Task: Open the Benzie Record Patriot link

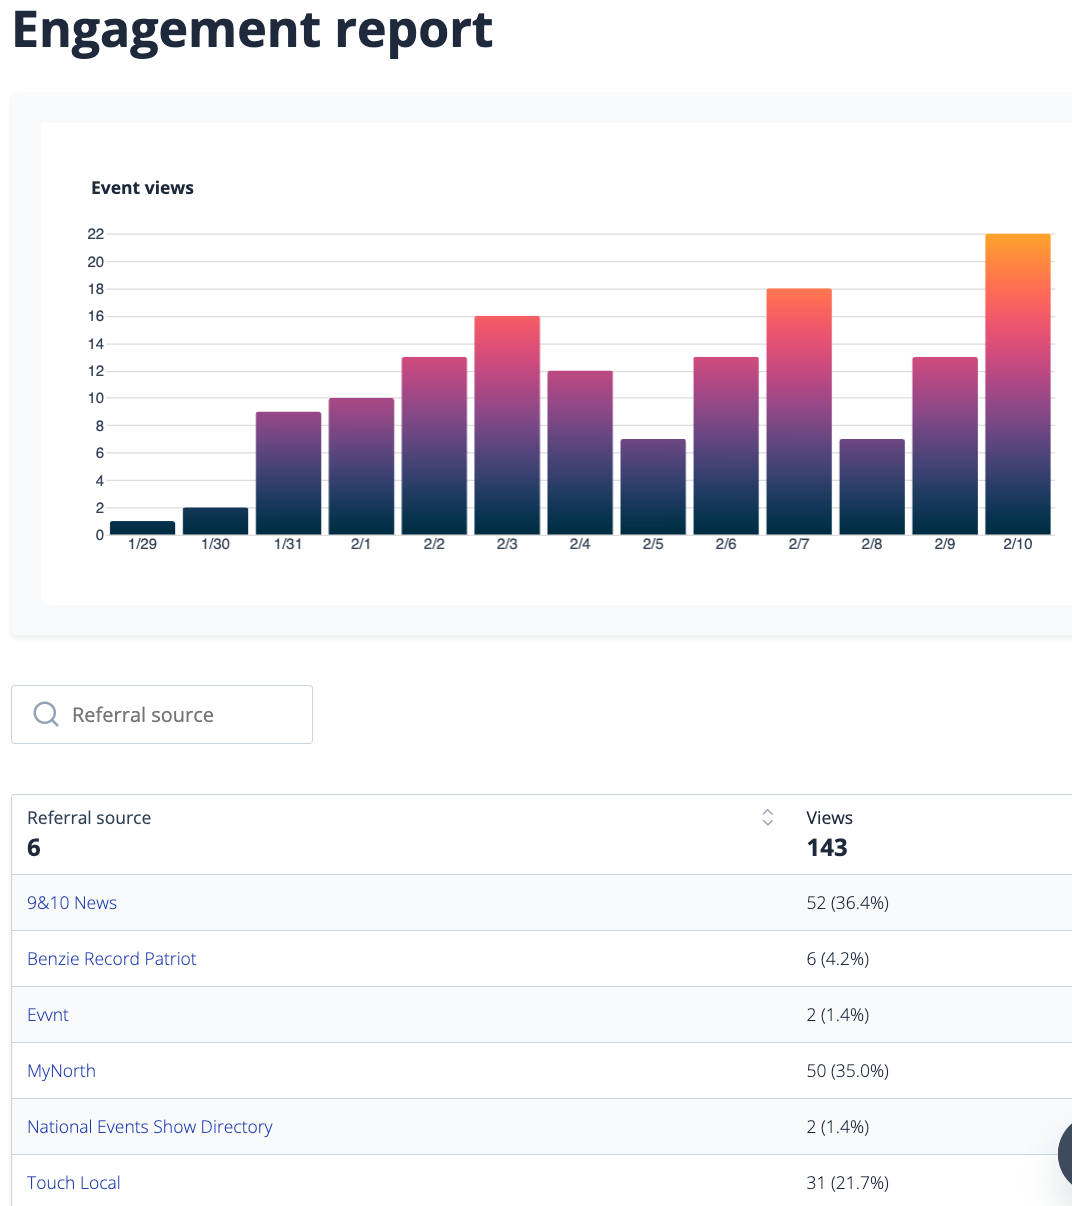Action: coord(112,959)
